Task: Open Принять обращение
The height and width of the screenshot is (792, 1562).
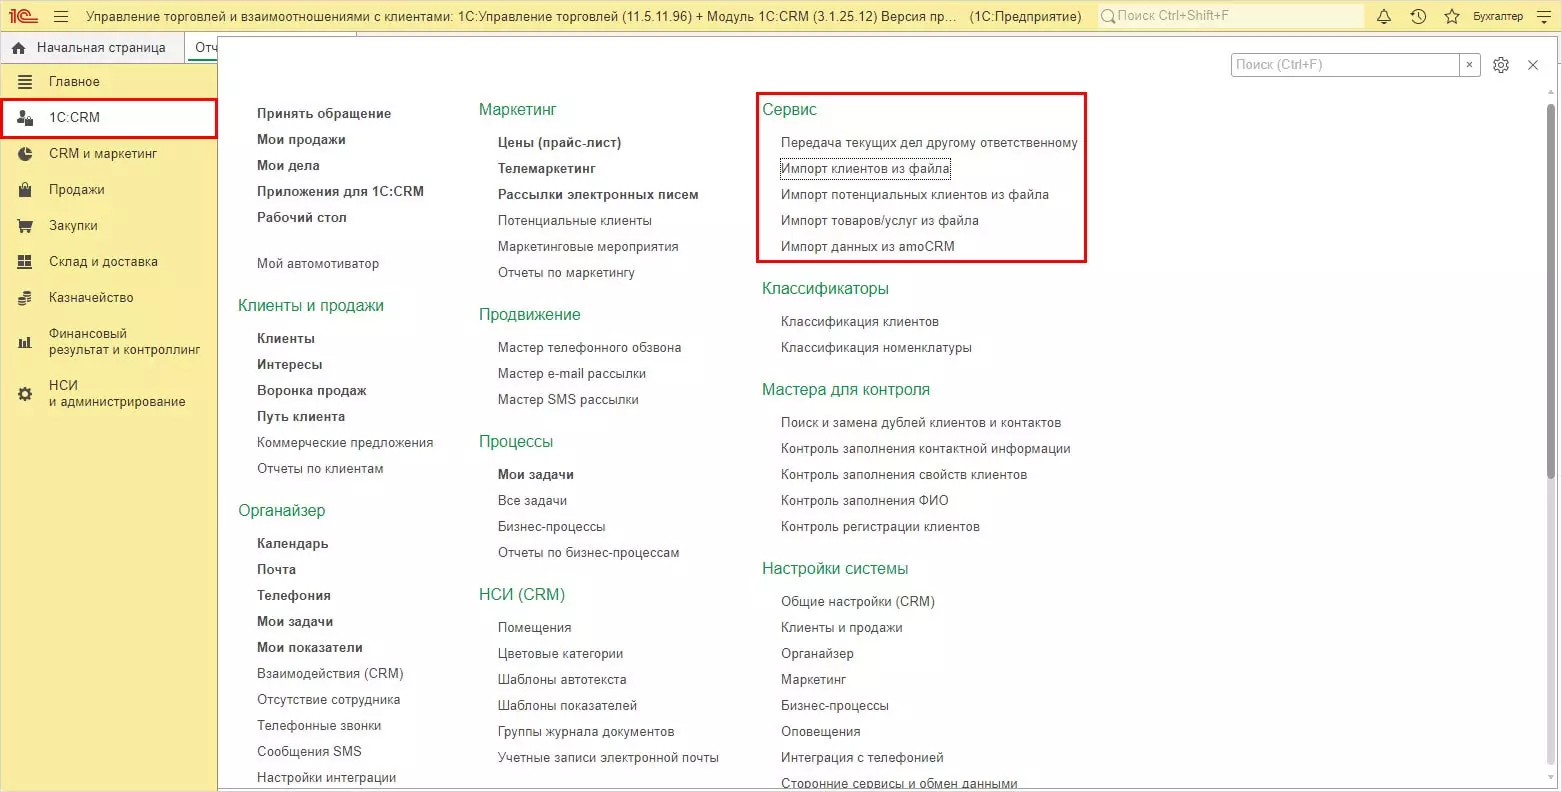Action: tap(324, 114)
